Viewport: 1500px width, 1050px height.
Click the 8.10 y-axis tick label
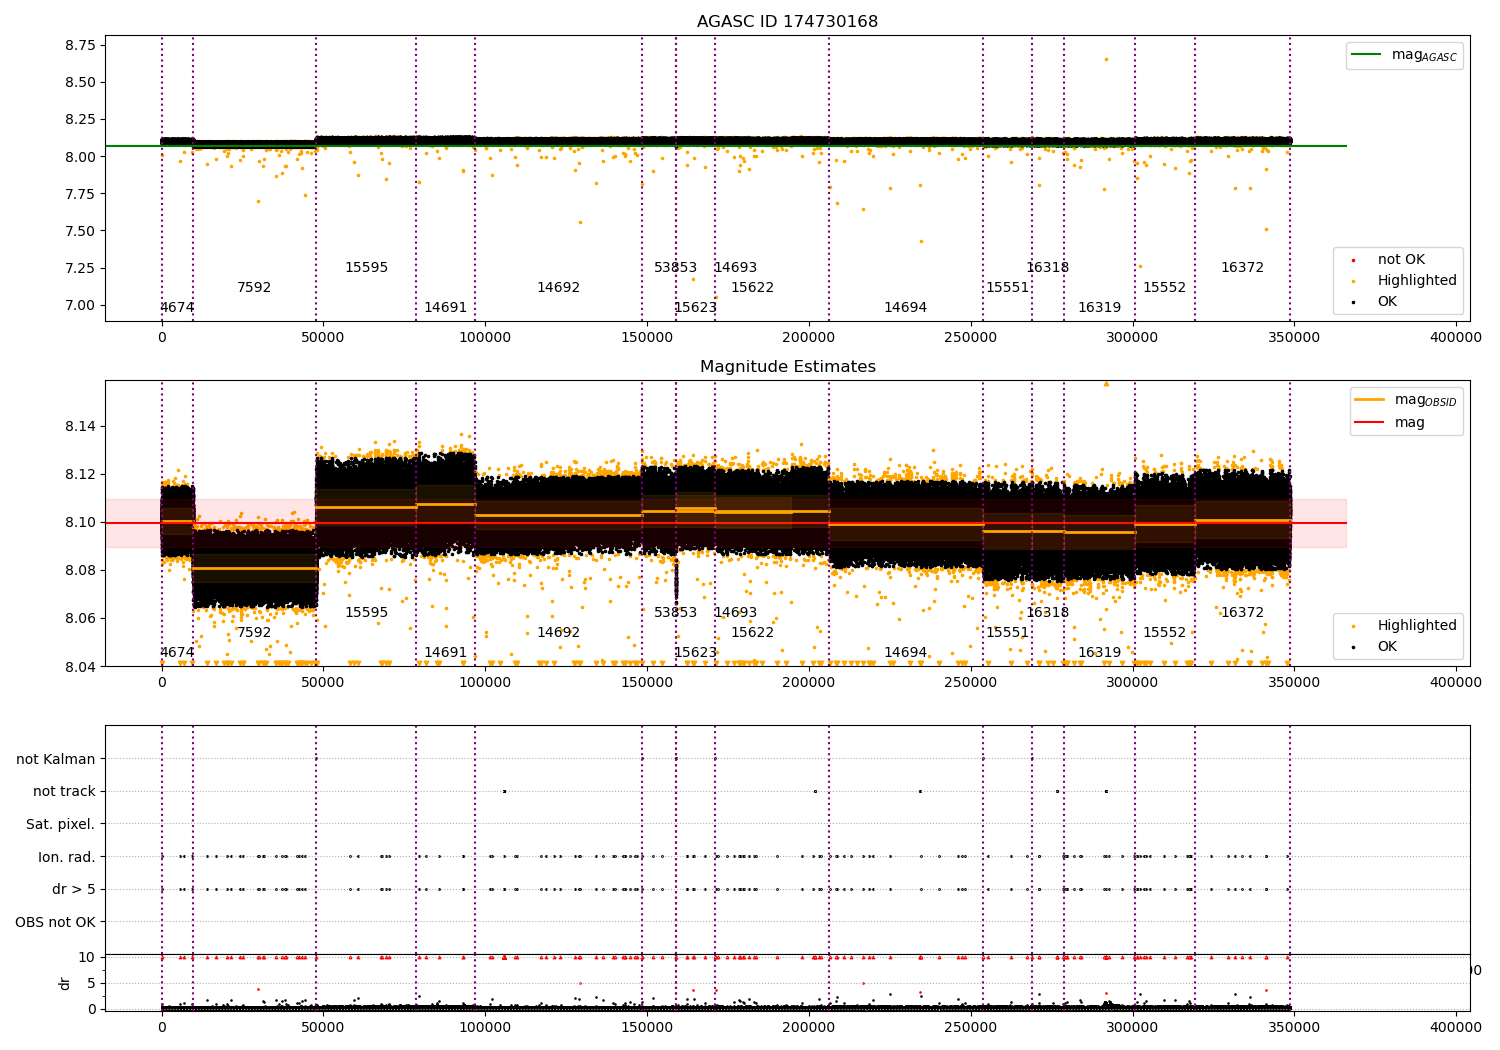click(80, 522)
